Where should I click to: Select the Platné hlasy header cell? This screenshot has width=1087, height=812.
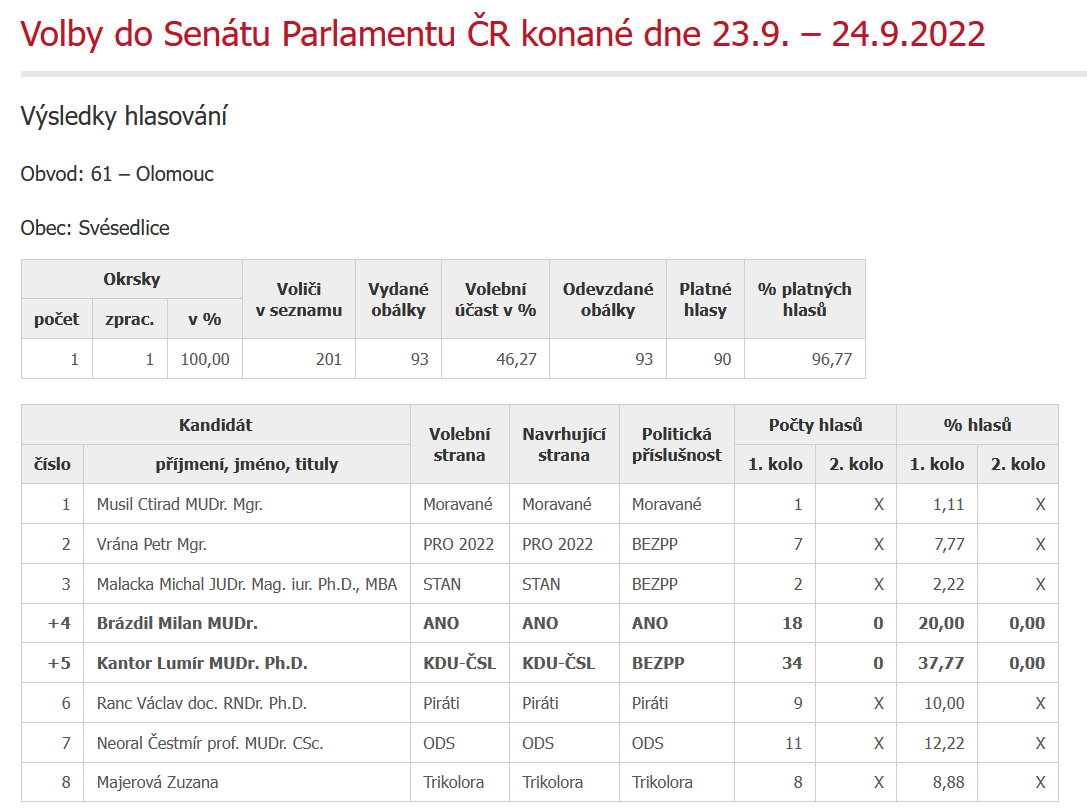click(x=705, y=300)
